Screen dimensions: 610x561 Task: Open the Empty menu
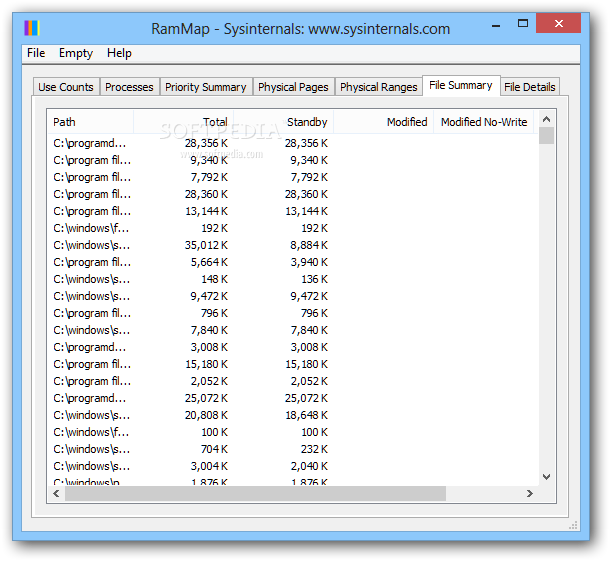pyautogui.click(x=76, y=53)
